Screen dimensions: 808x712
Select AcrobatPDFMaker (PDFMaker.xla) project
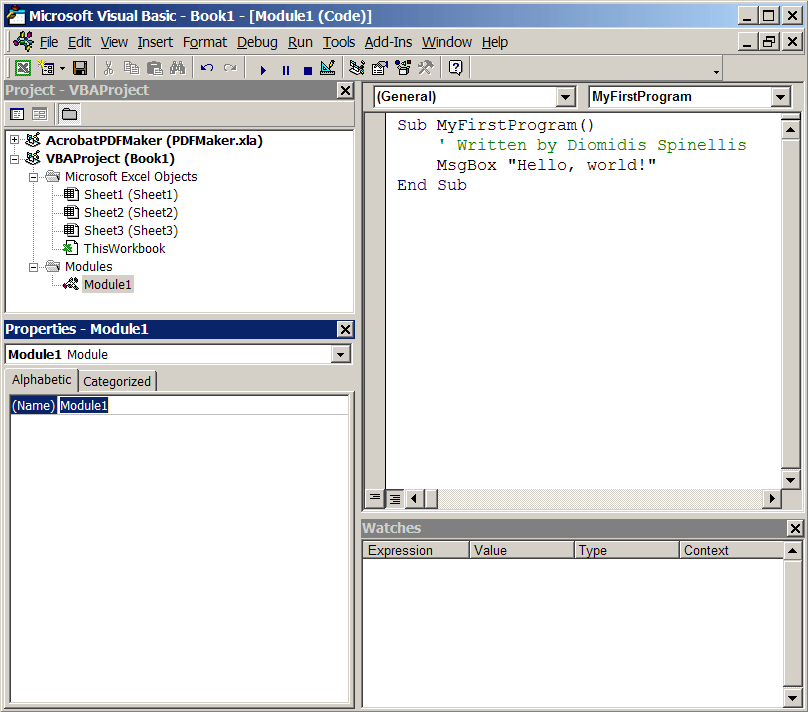(154, 140)
